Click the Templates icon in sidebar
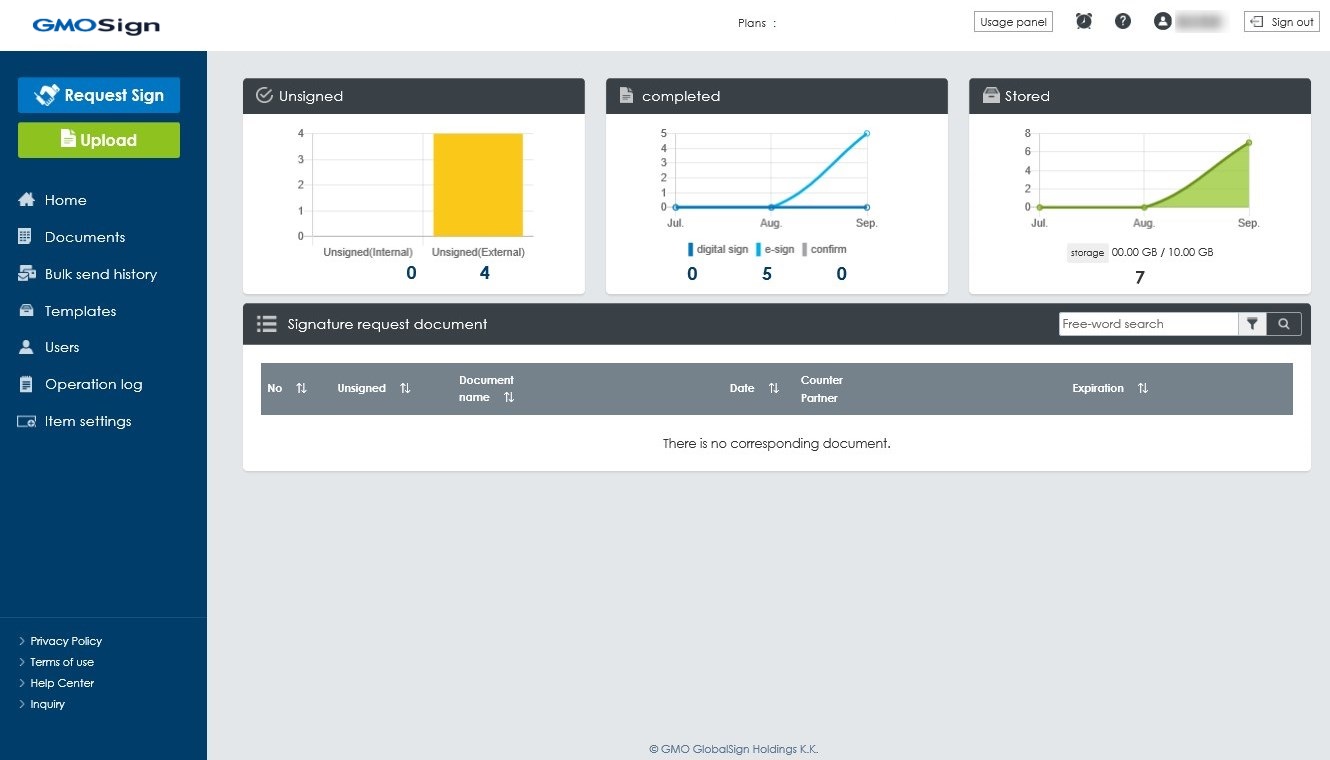Image resolution: width=1330 pixels, height=760 pixels. (x=27, y=311)
